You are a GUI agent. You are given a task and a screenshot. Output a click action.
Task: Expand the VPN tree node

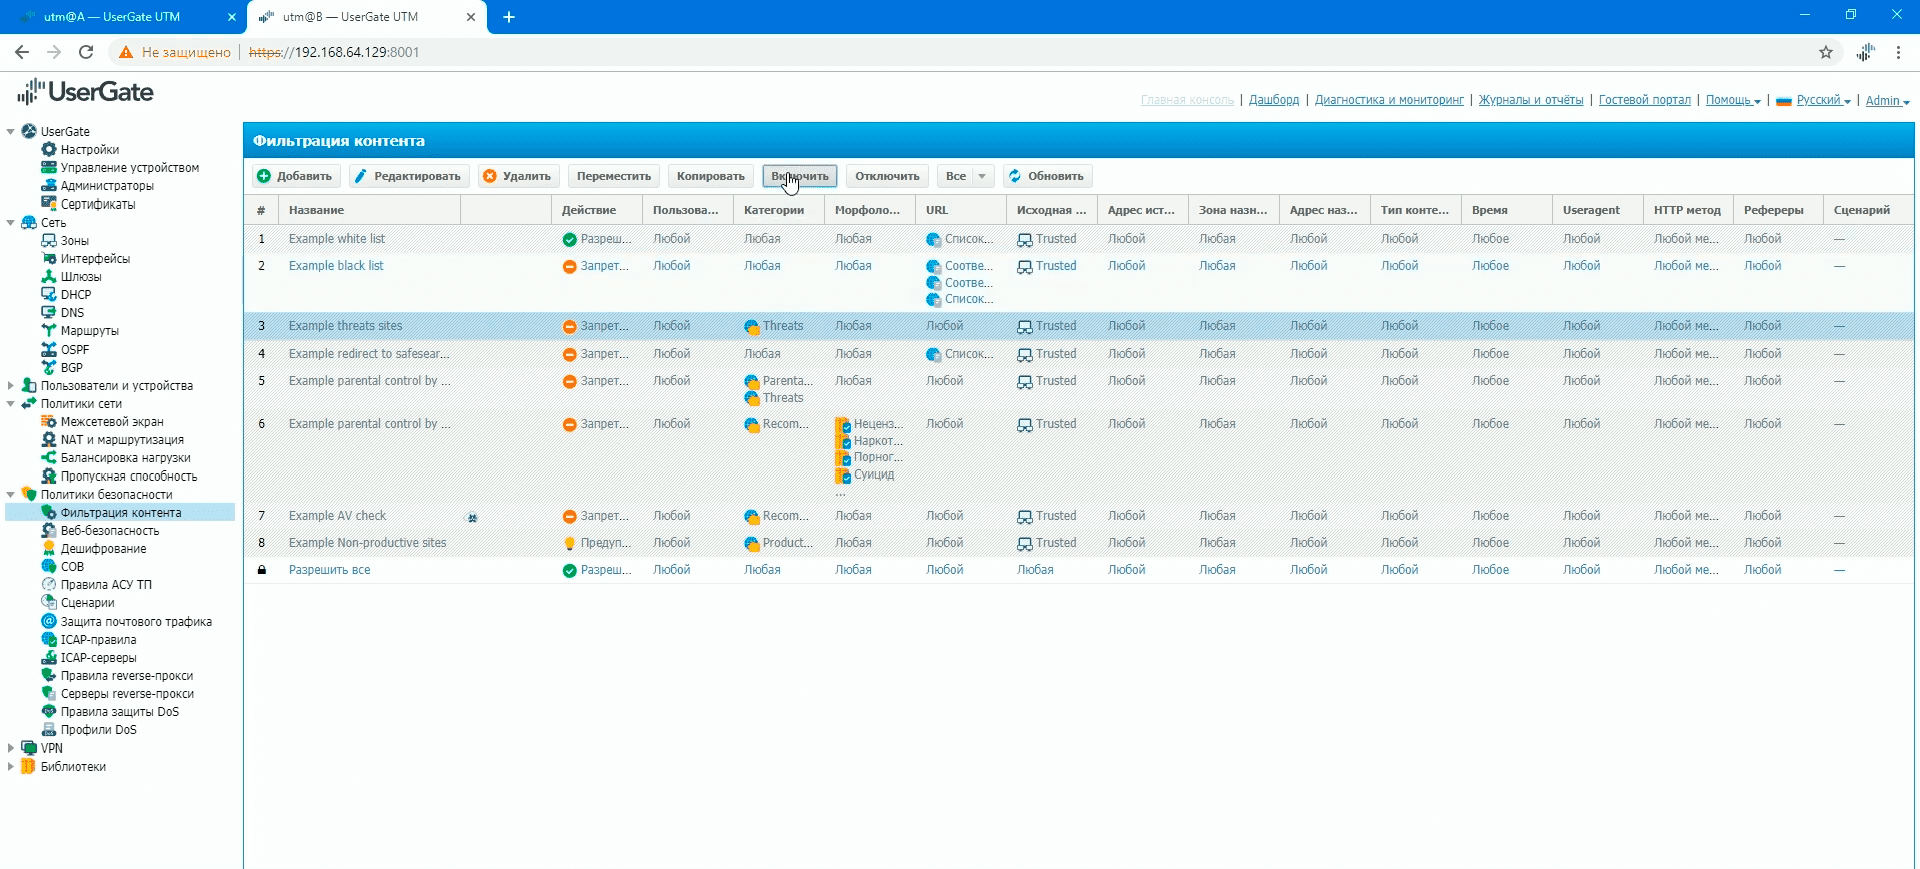[11, 748]
